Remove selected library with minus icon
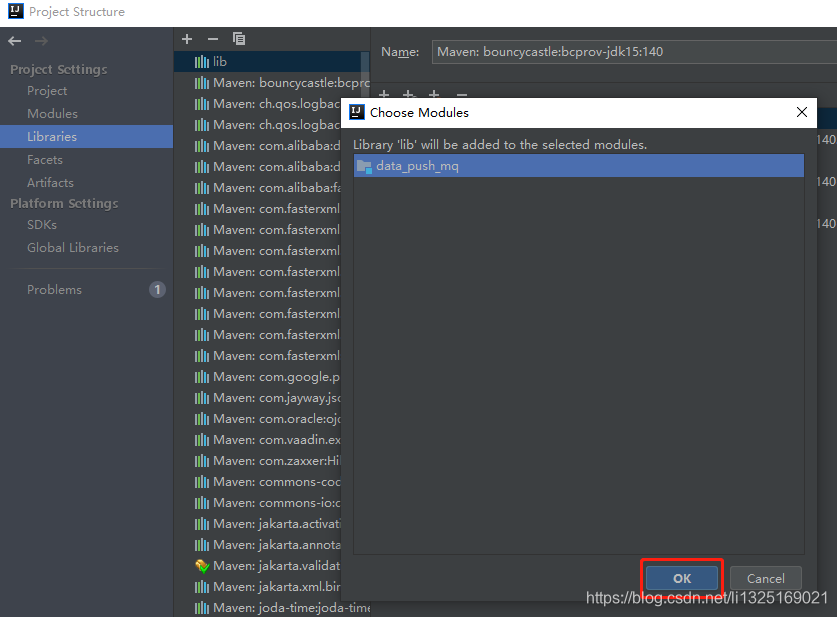 pos(213,39)
